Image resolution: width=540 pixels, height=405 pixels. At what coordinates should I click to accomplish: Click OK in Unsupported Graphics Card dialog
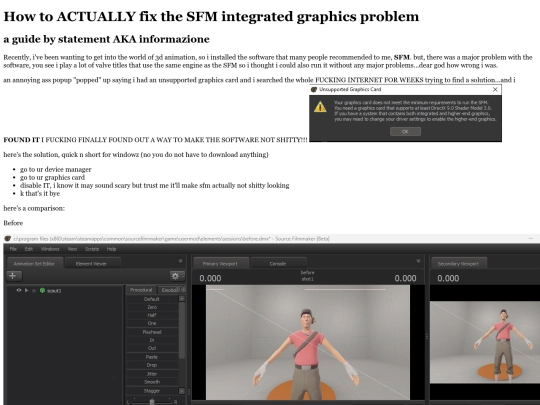(405, 132)
